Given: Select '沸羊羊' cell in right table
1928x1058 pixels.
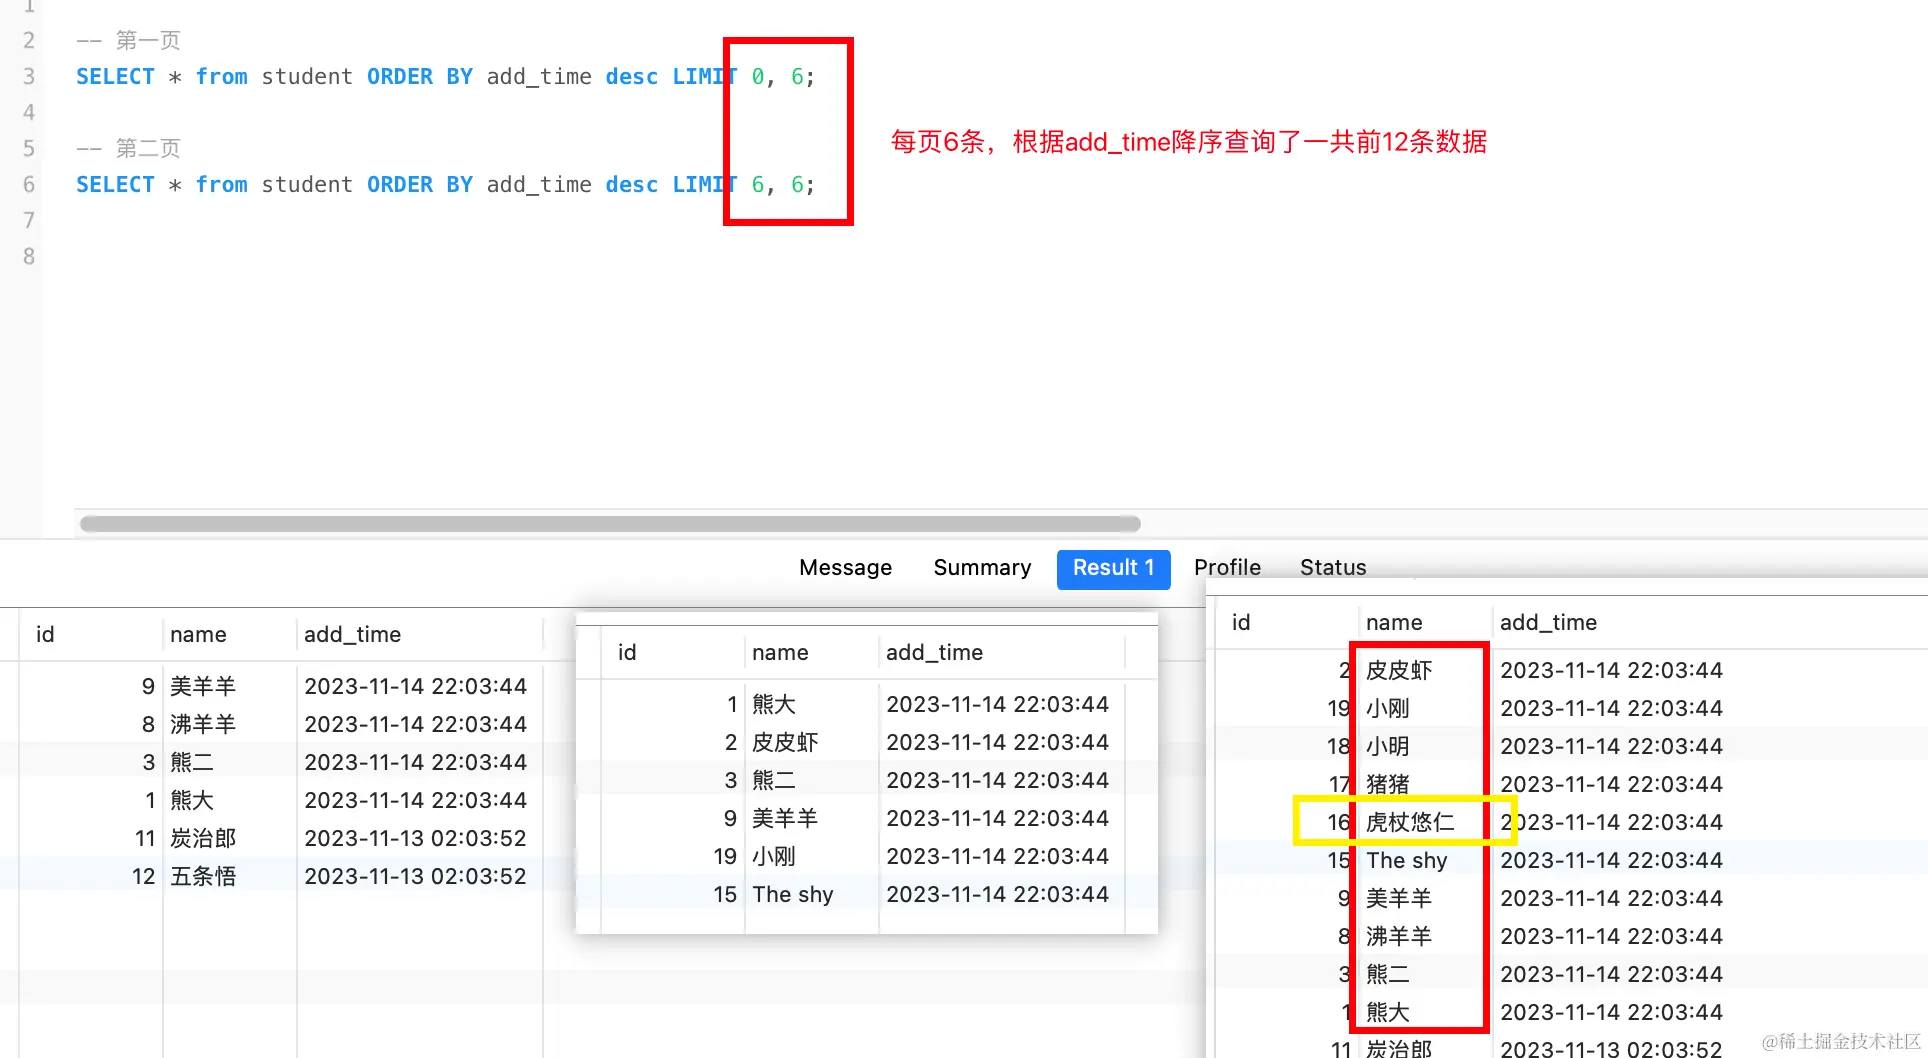Looking at the screenshot, I should click(x=1399, y=937).
